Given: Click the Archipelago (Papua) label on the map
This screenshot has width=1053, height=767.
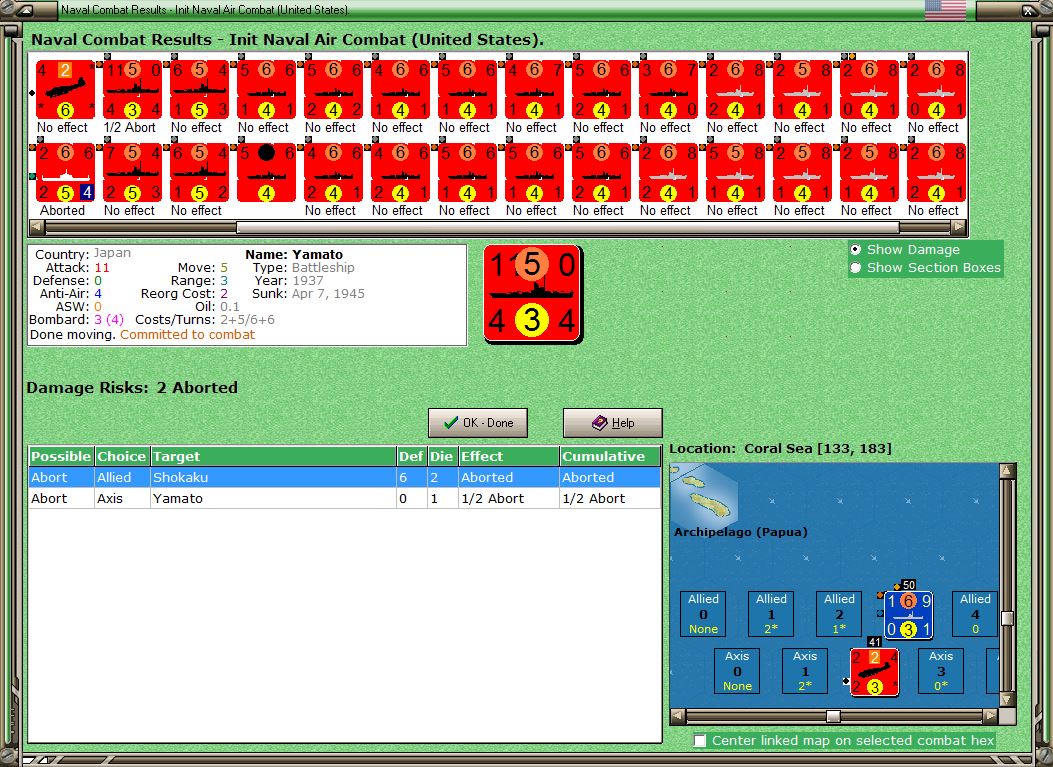Looking at the screenshot, I should coord(741,532).
